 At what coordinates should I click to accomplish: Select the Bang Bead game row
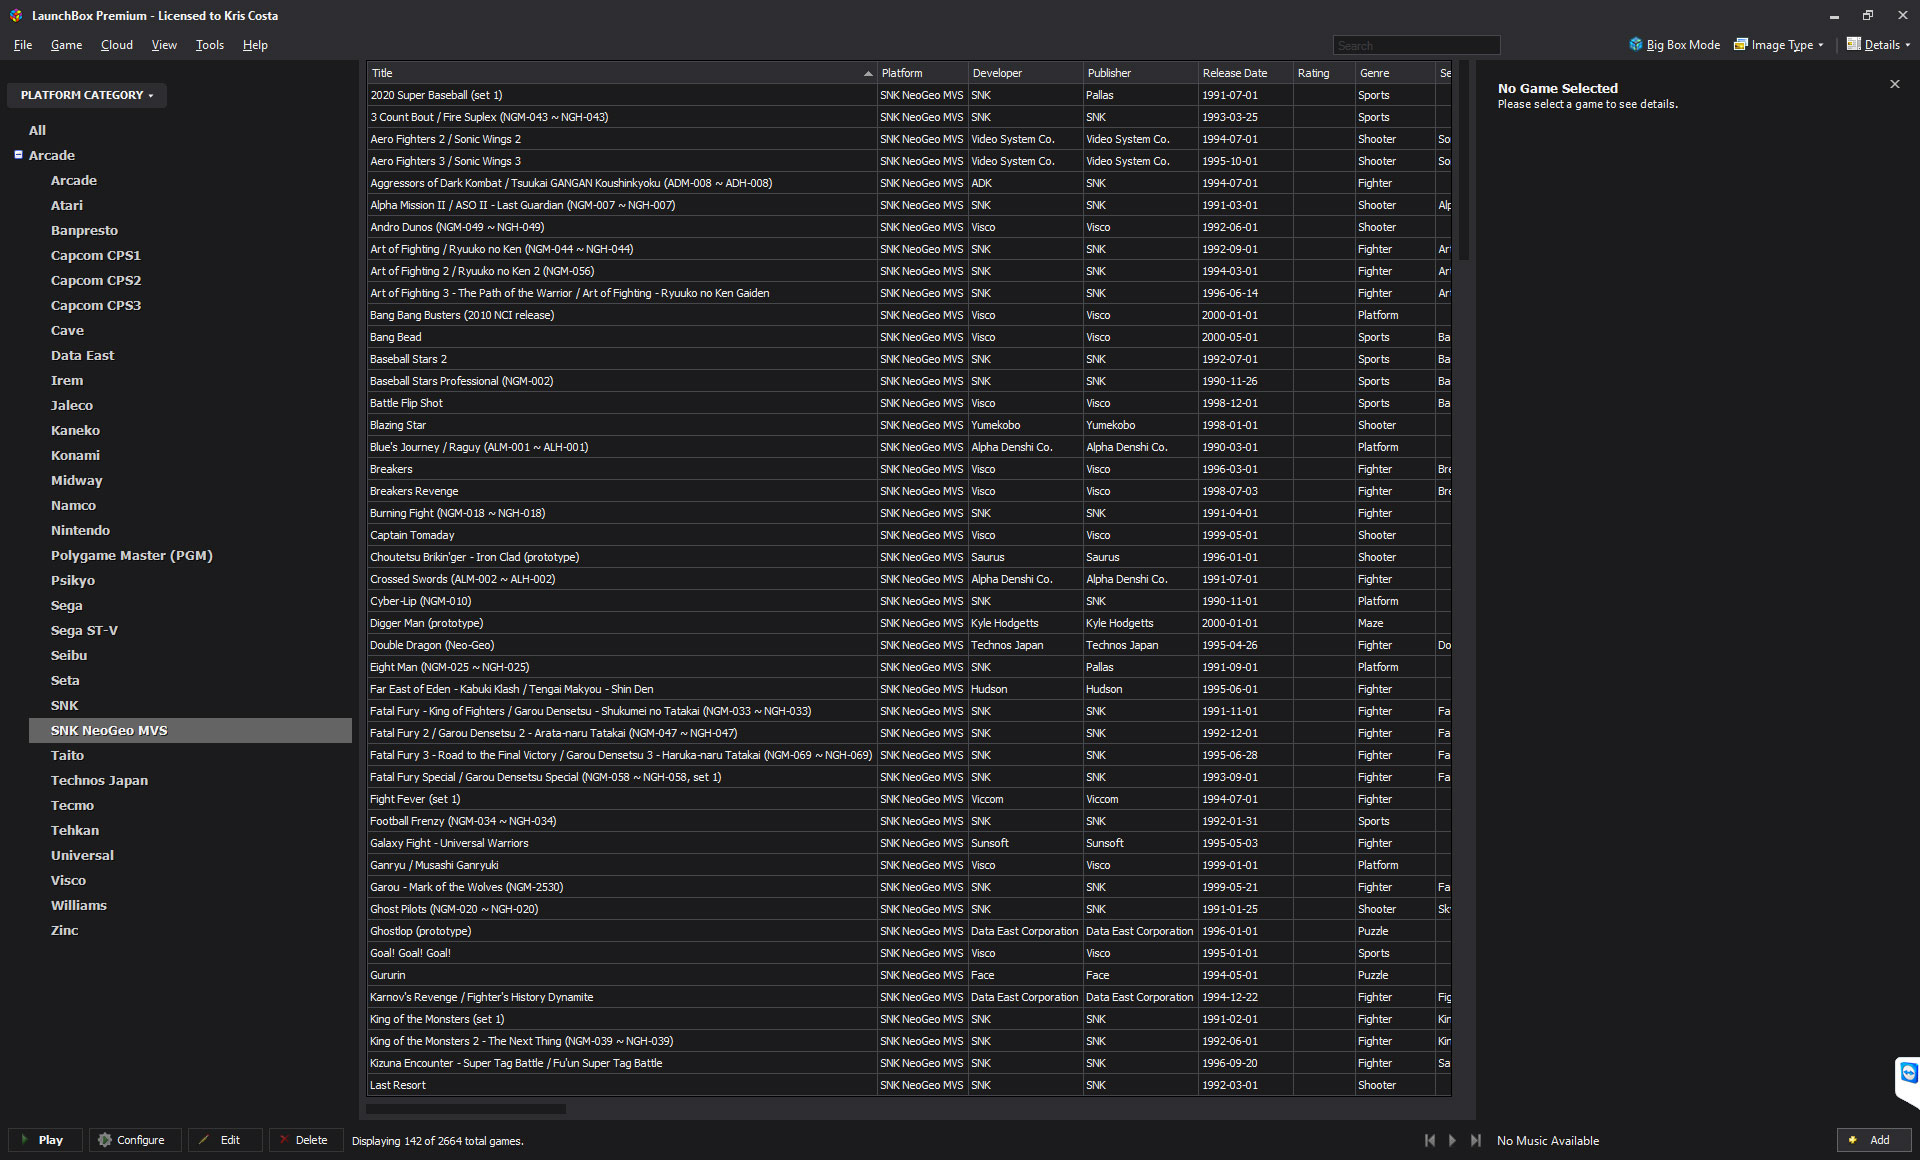click(x=909, y=337)
